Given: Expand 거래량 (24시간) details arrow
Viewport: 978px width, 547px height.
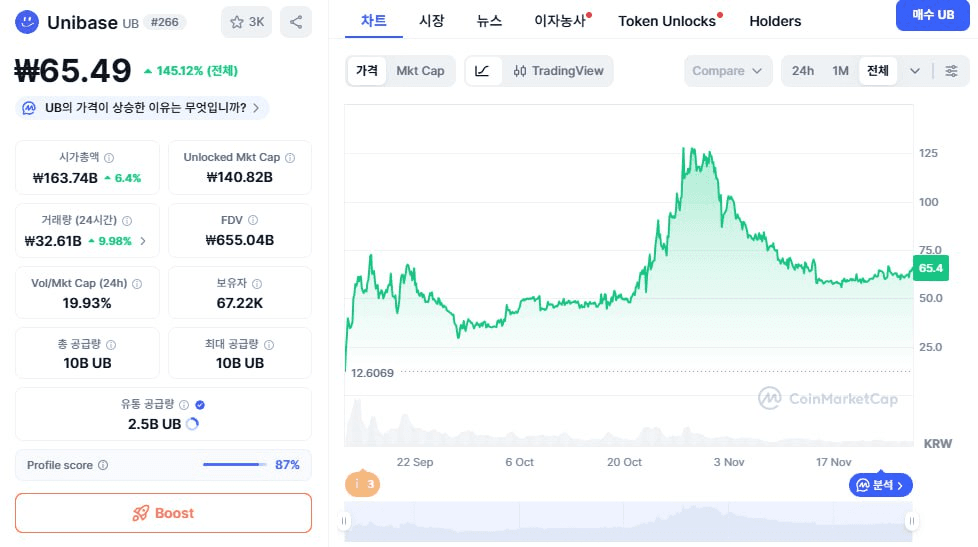Looking at the screenshot, I should tap(143, 241).
